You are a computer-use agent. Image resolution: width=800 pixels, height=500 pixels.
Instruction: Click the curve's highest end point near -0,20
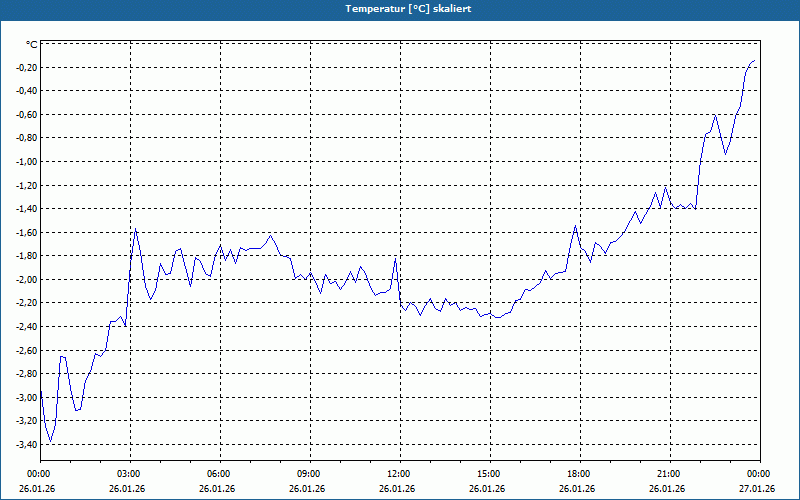click(754, 61)
